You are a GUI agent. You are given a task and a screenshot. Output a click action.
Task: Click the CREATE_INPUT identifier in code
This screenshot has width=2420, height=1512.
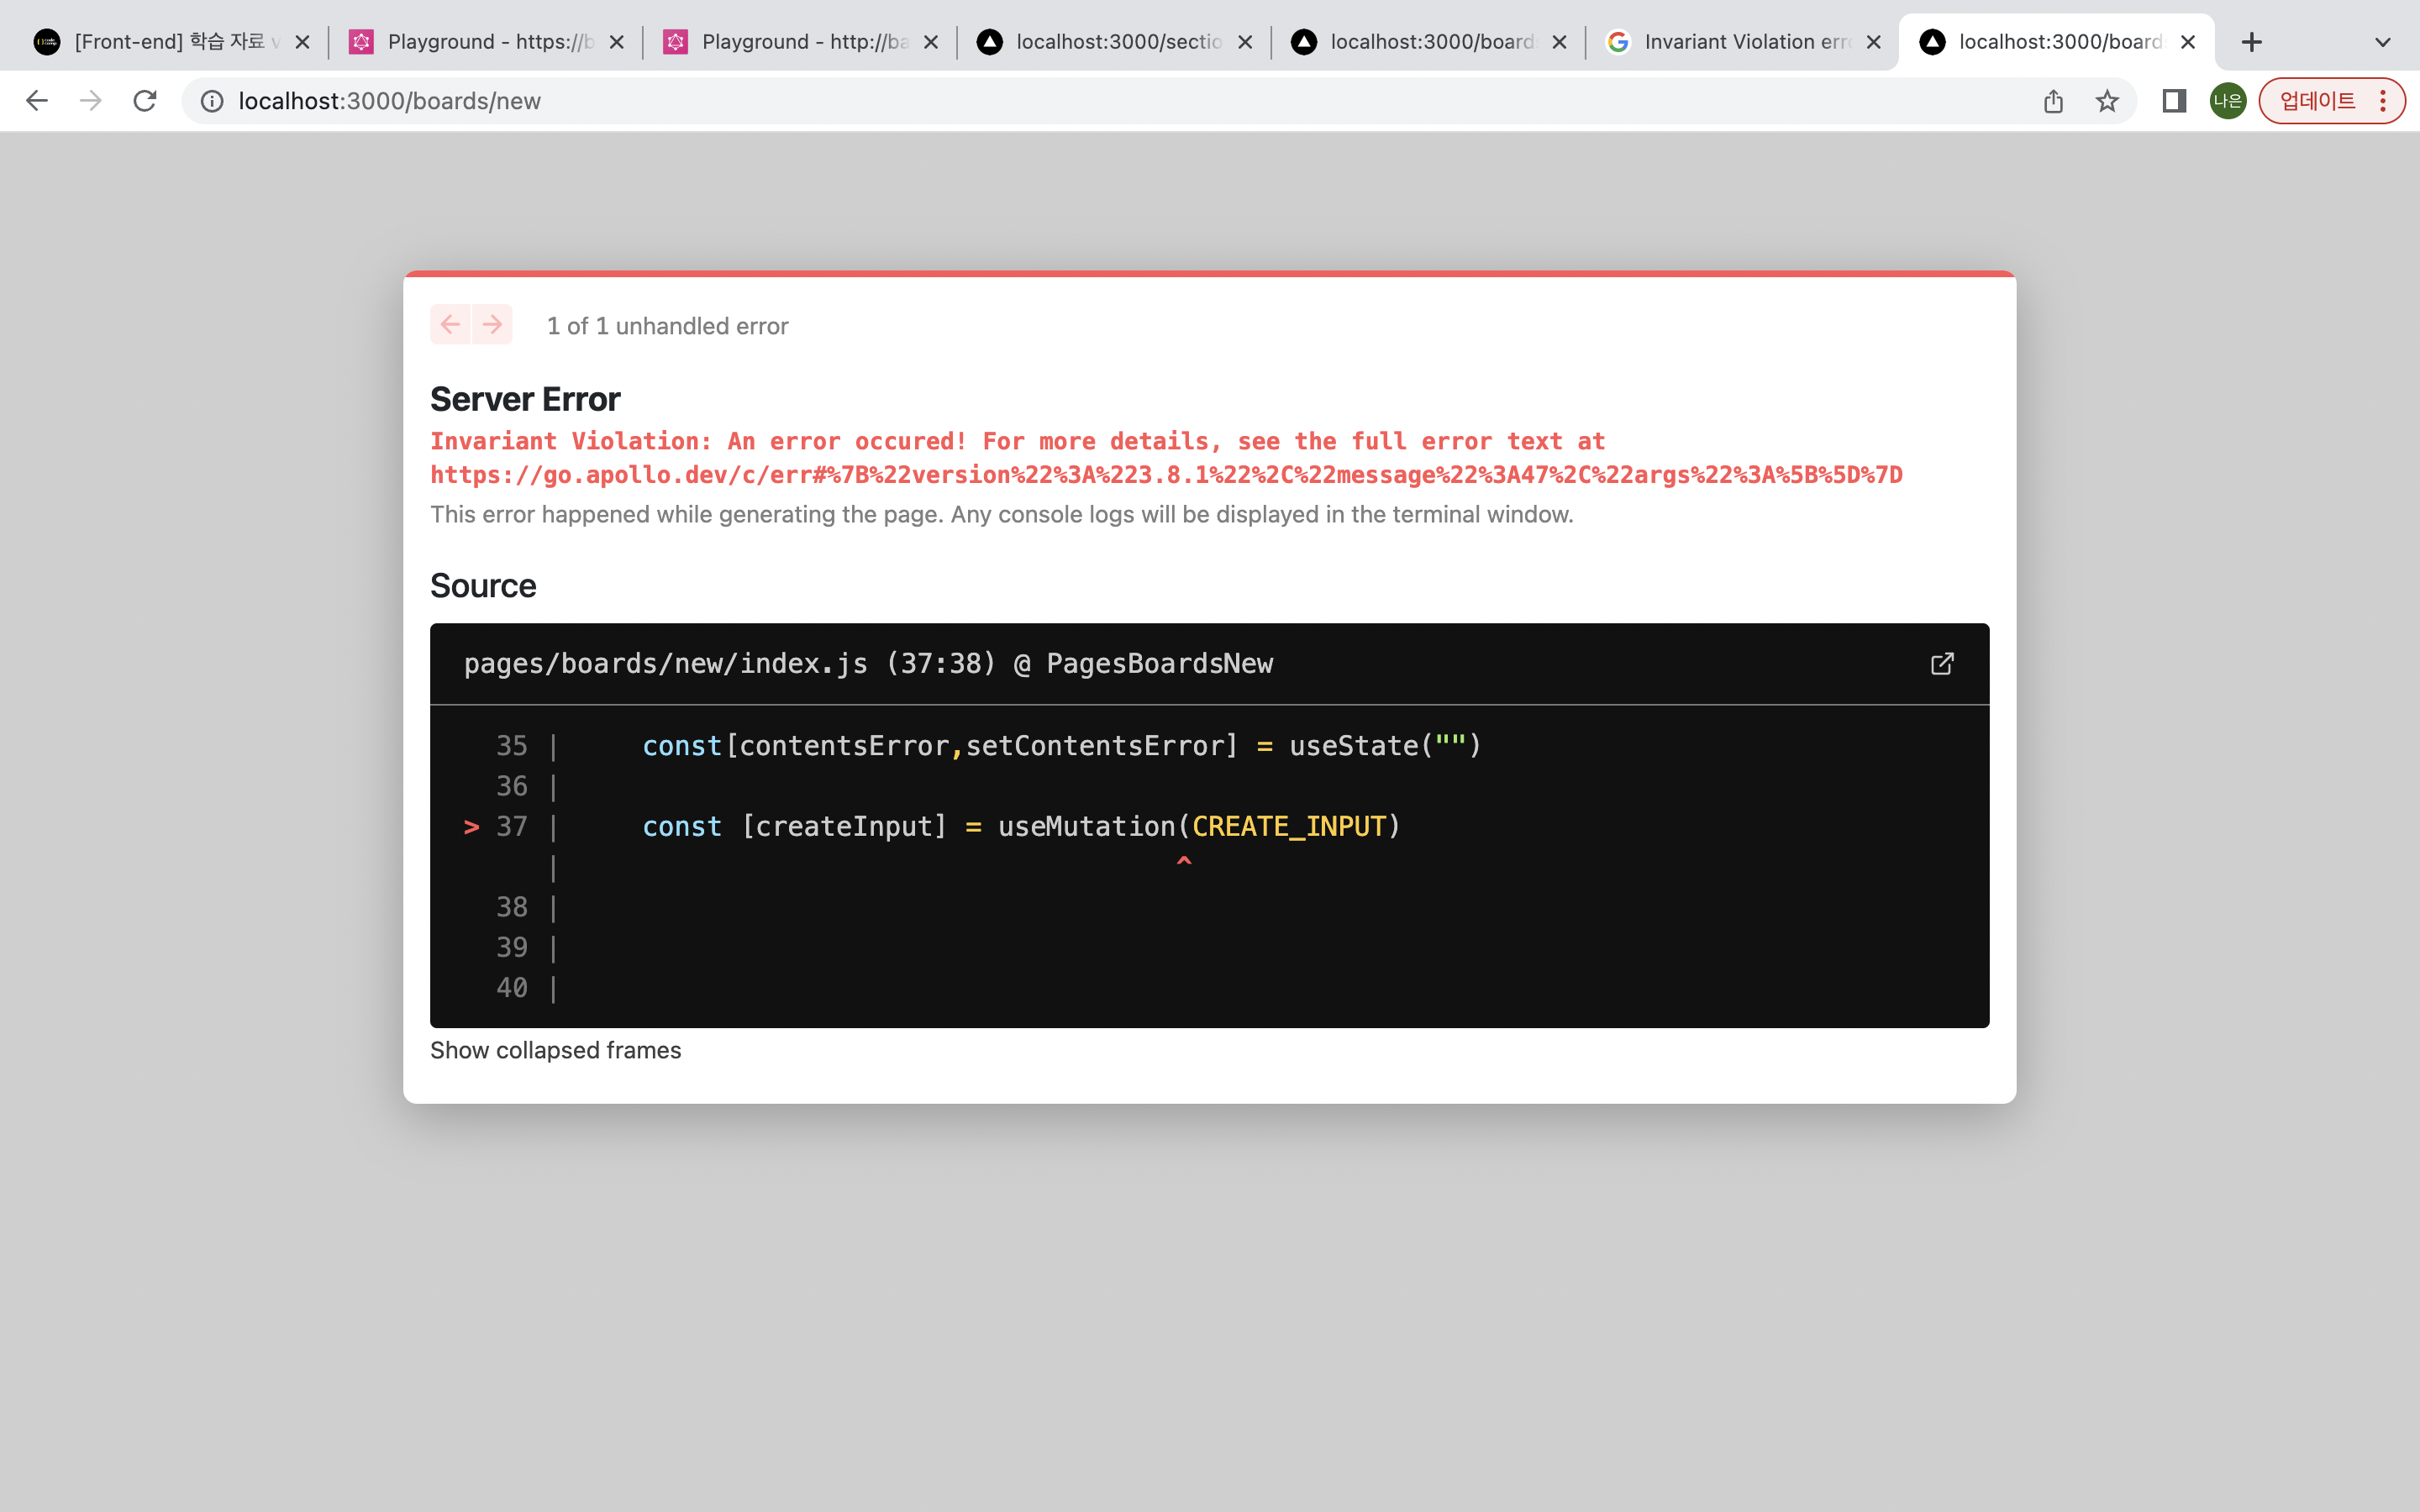(1289, 826)
